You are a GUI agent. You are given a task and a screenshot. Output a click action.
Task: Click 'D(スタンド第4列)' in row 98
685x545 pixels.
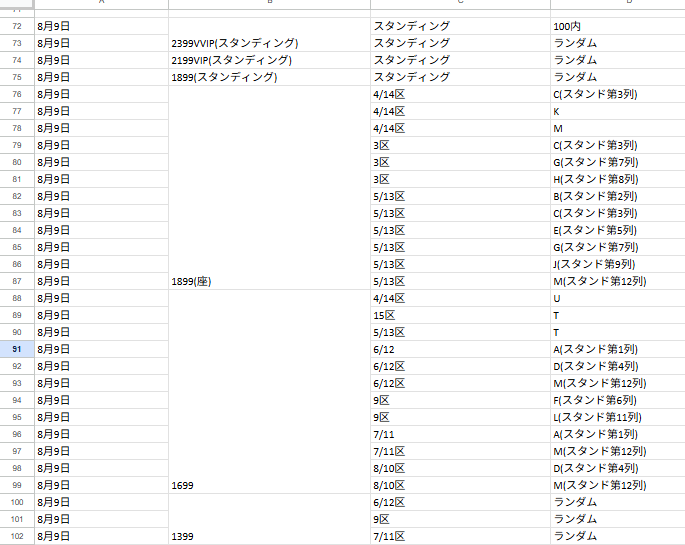618,468
